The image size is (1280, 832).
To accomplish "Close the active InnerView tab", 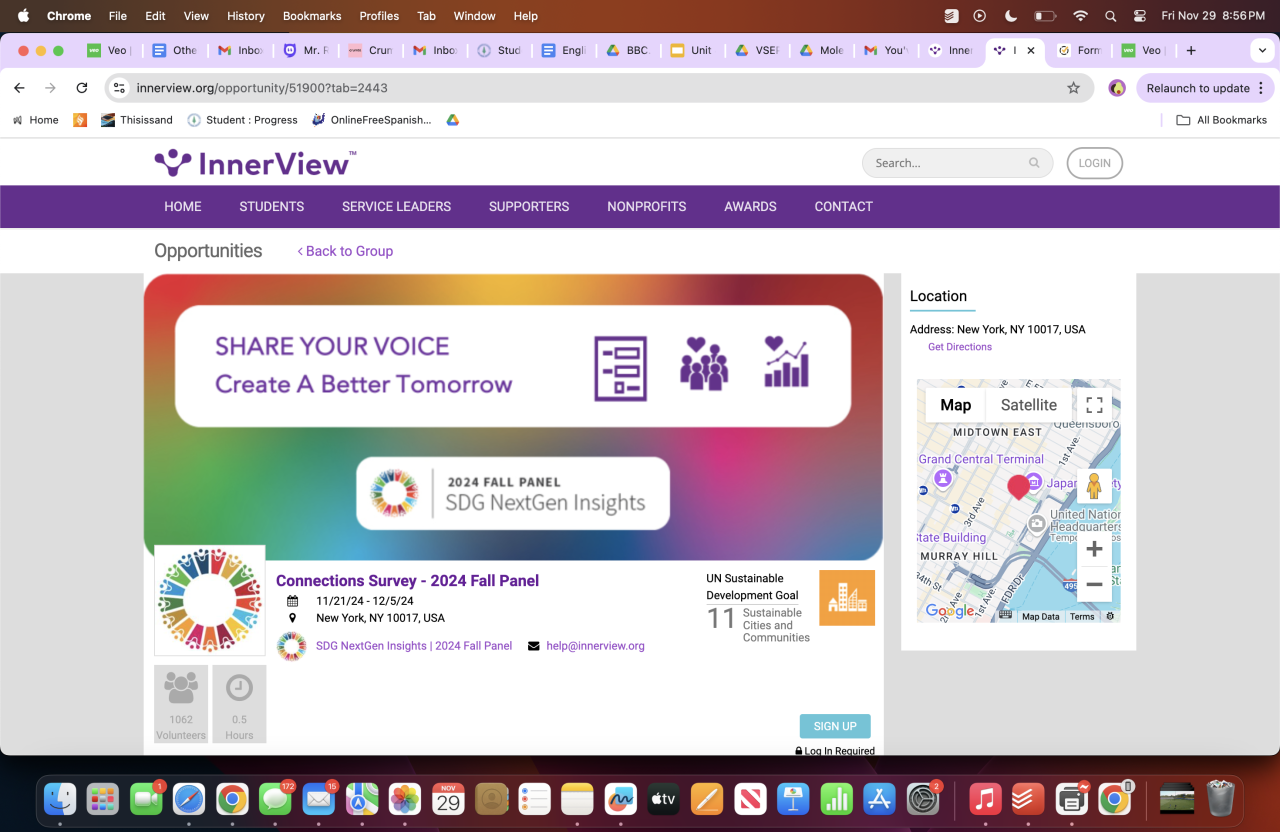I will tap(1031, 50).
